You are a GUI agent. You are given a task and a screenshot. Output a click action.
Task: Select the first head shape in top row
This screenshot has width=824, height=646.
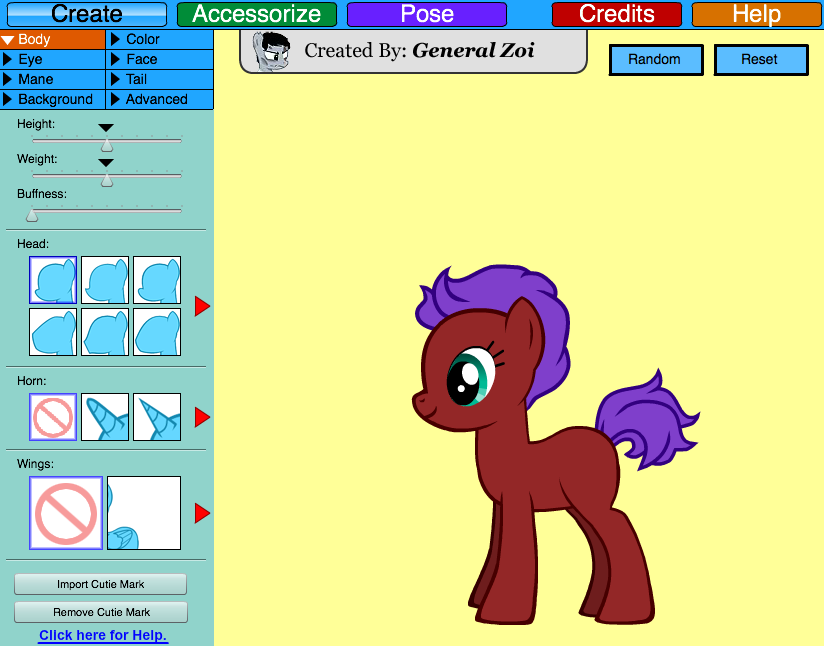pos(53,280)
